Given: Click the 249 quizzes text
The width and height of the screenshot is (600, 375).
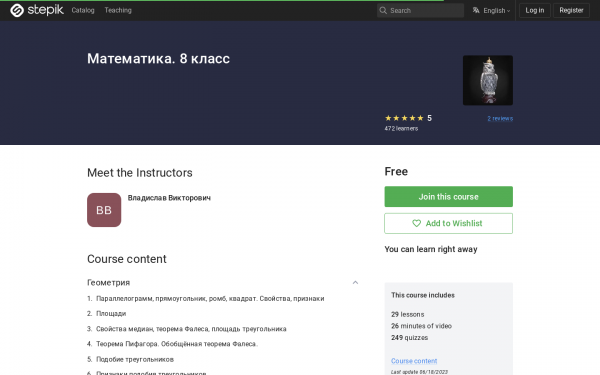Looking at the screenshot, I should click(x=409, y=338).
